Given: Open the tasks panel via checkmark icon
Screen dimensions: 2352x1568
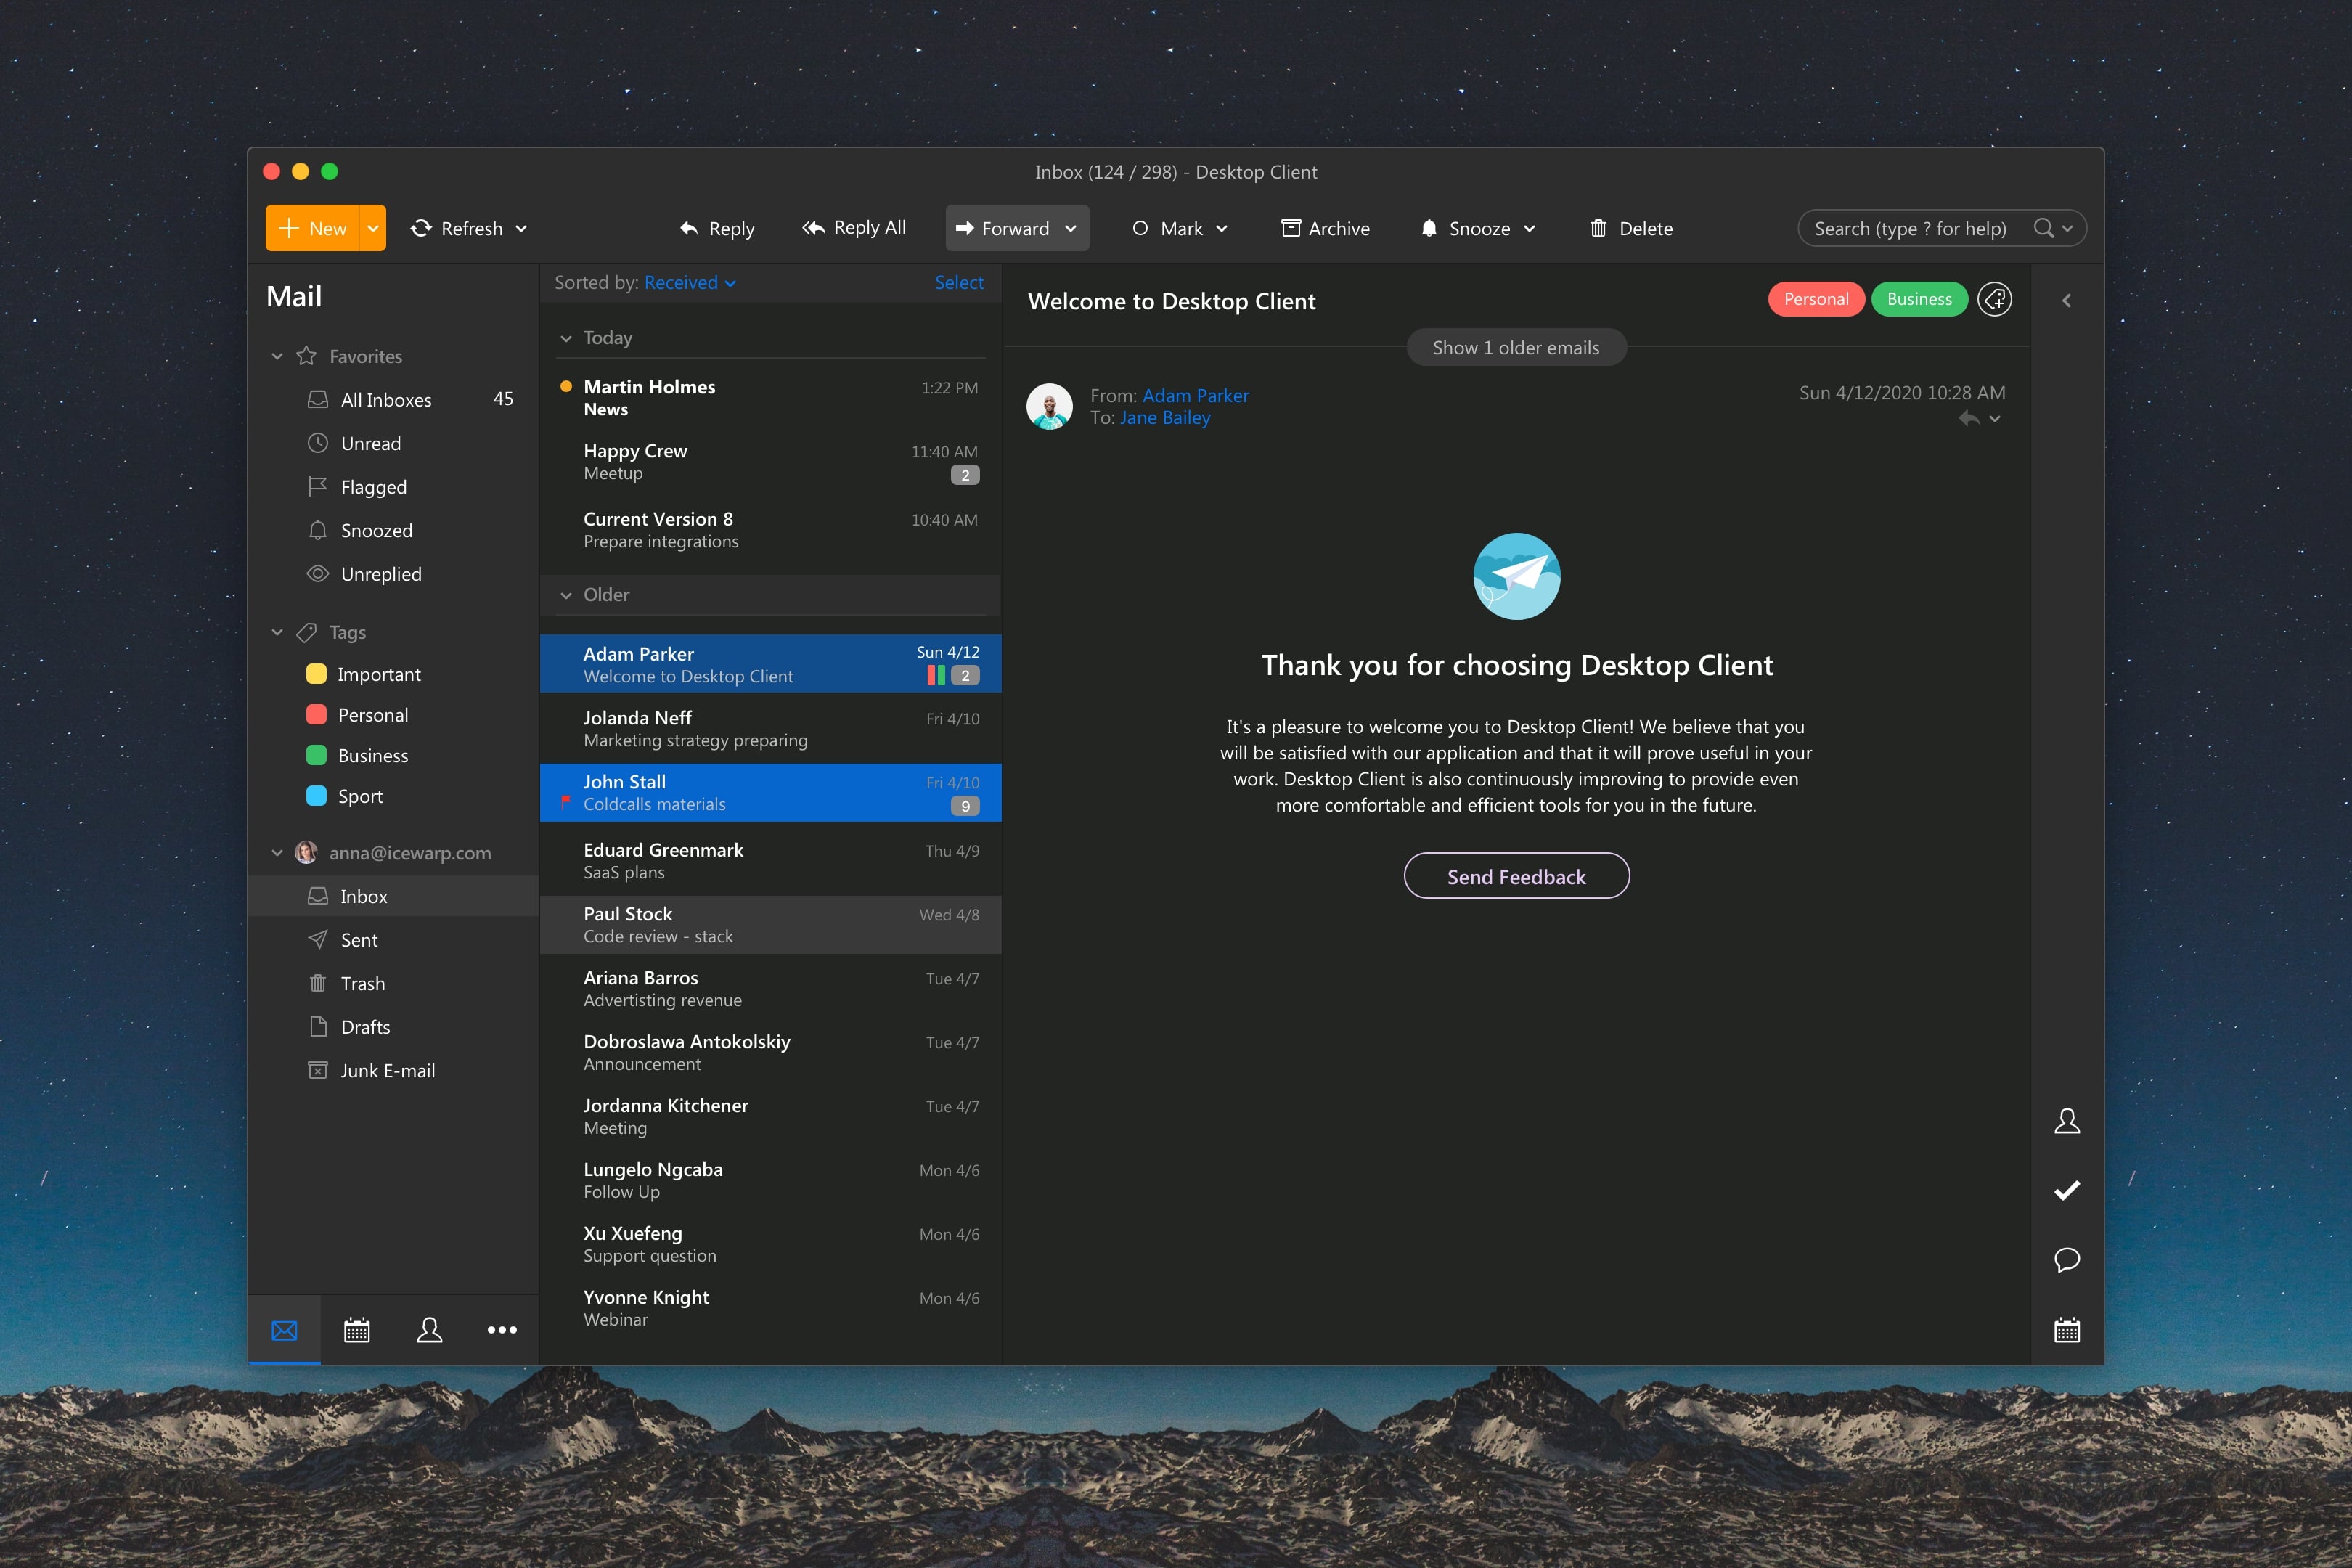Looking at the screenshot, I should click(x=2066, y=1190).
